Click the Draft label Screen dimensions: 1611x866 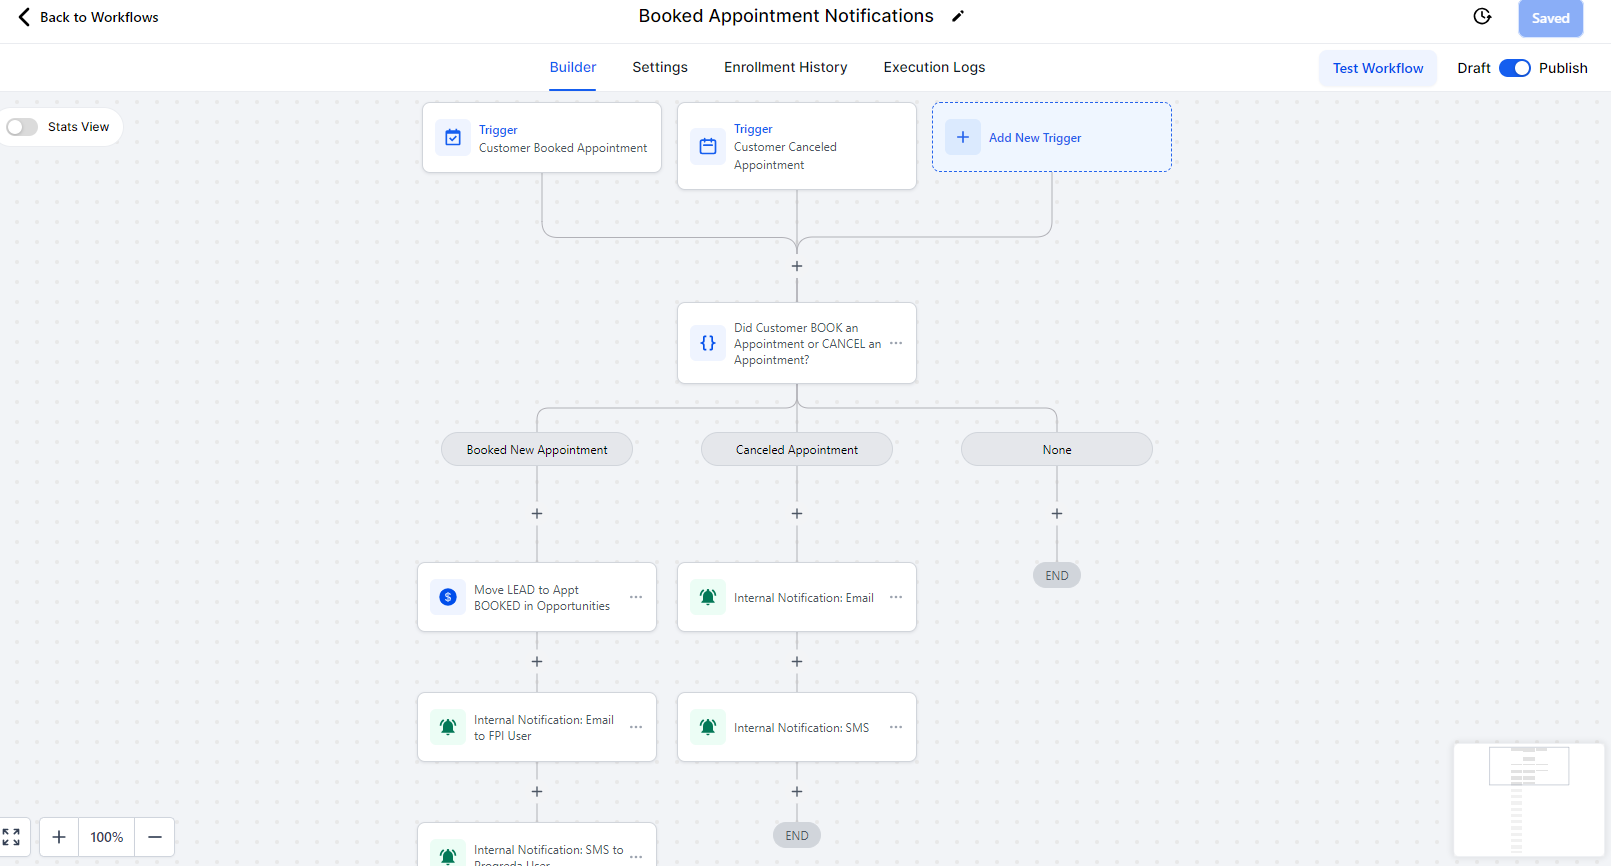[1474, 68]
